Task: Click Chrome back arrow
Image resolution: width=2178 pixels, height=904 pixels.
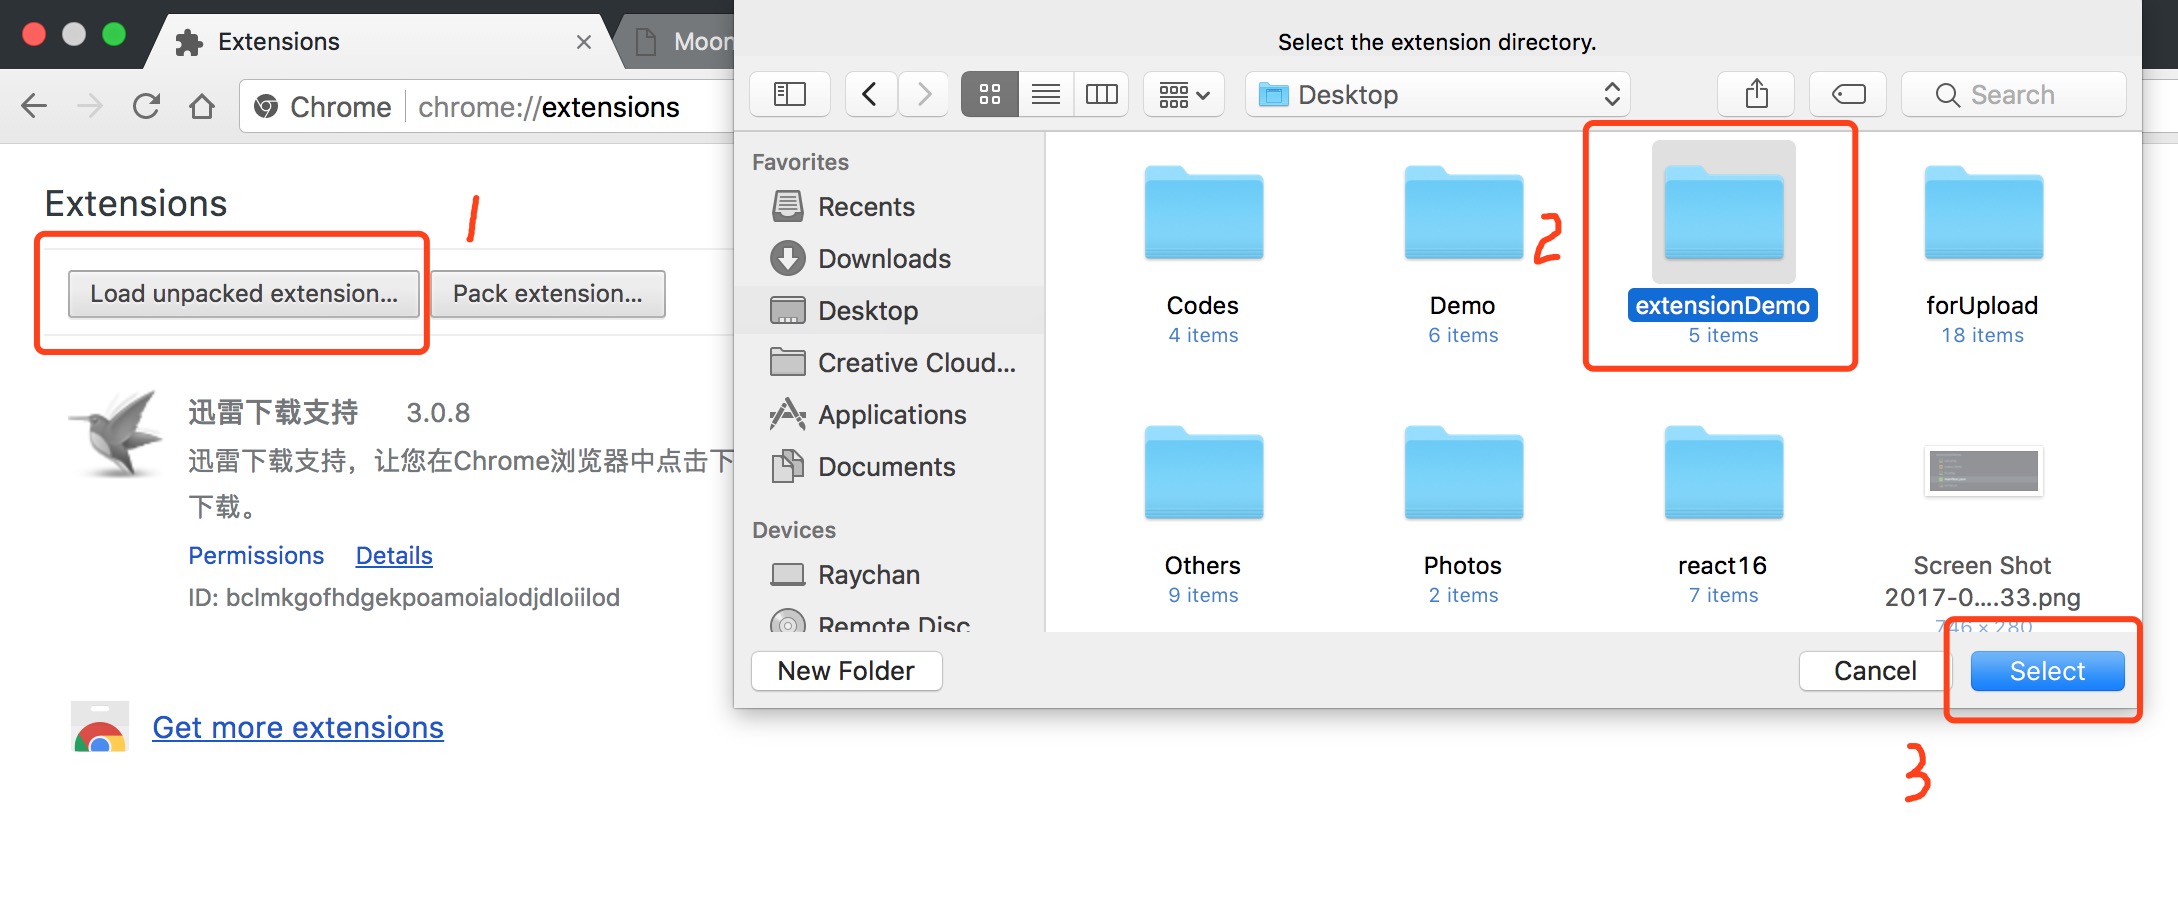Action: (x=34, y=106)
